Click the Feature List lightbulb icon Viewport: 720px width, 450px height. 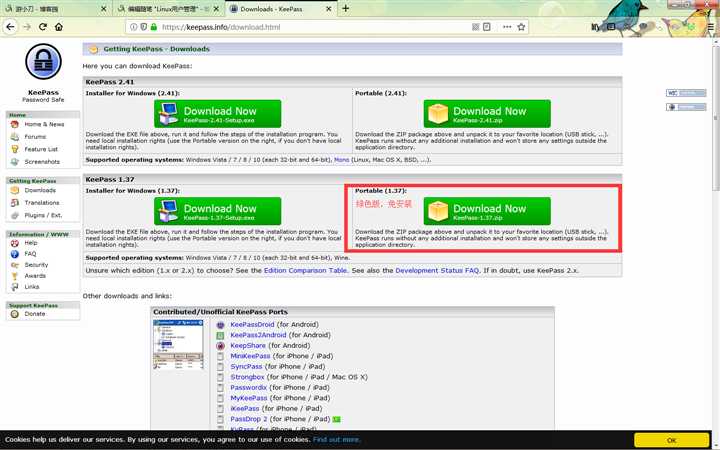15,149
